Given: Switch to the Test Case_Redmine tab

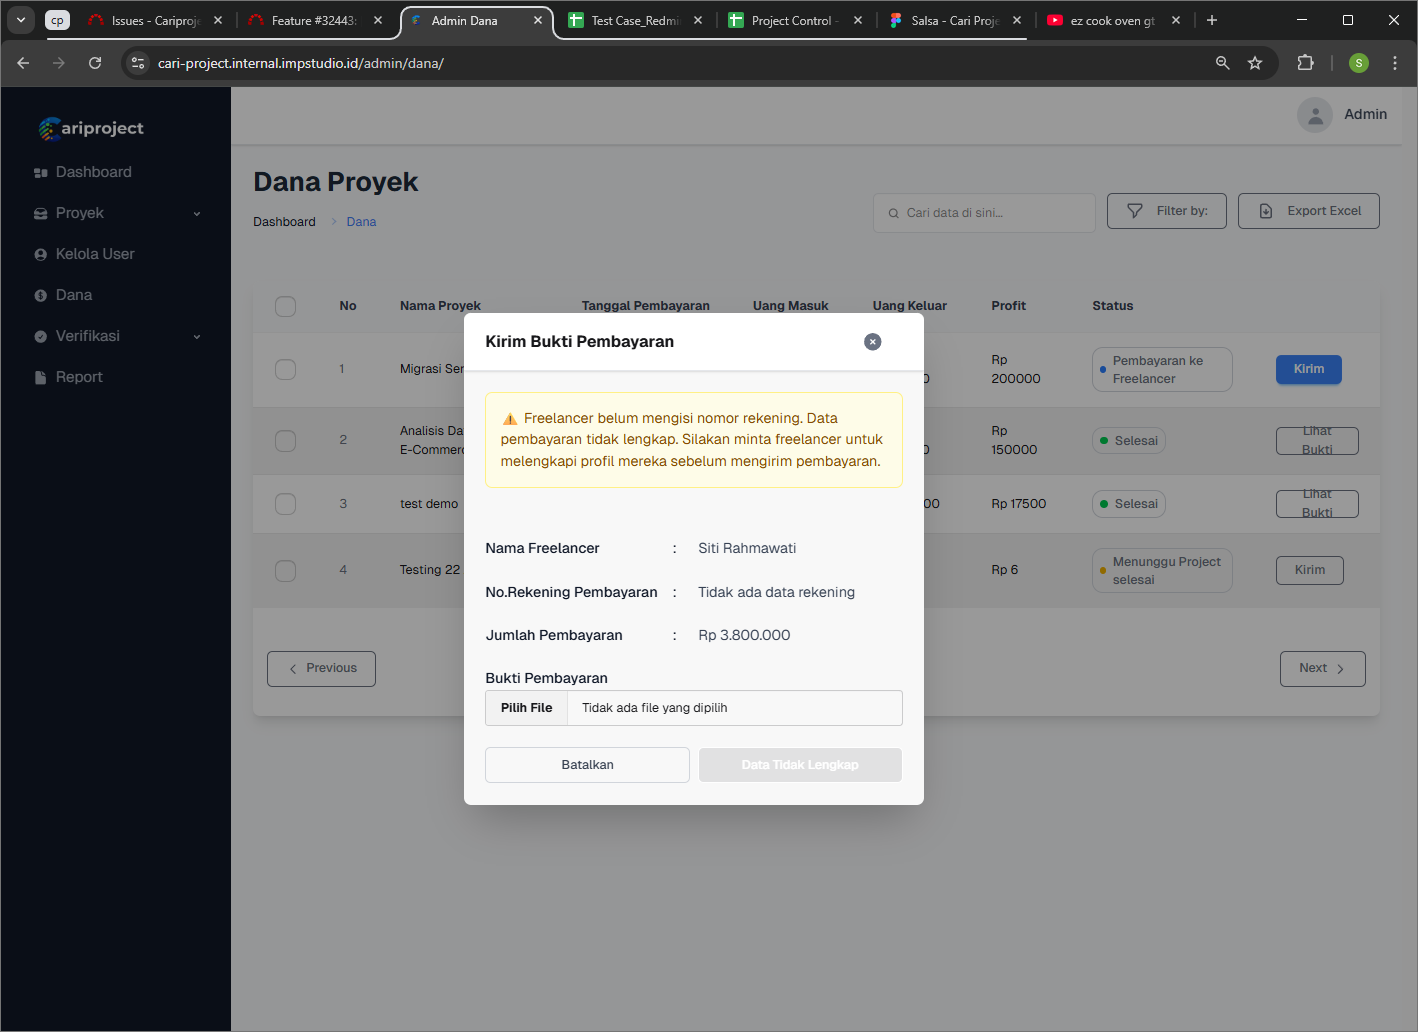Looking at the screenshot, I should (x=634, y=20).
